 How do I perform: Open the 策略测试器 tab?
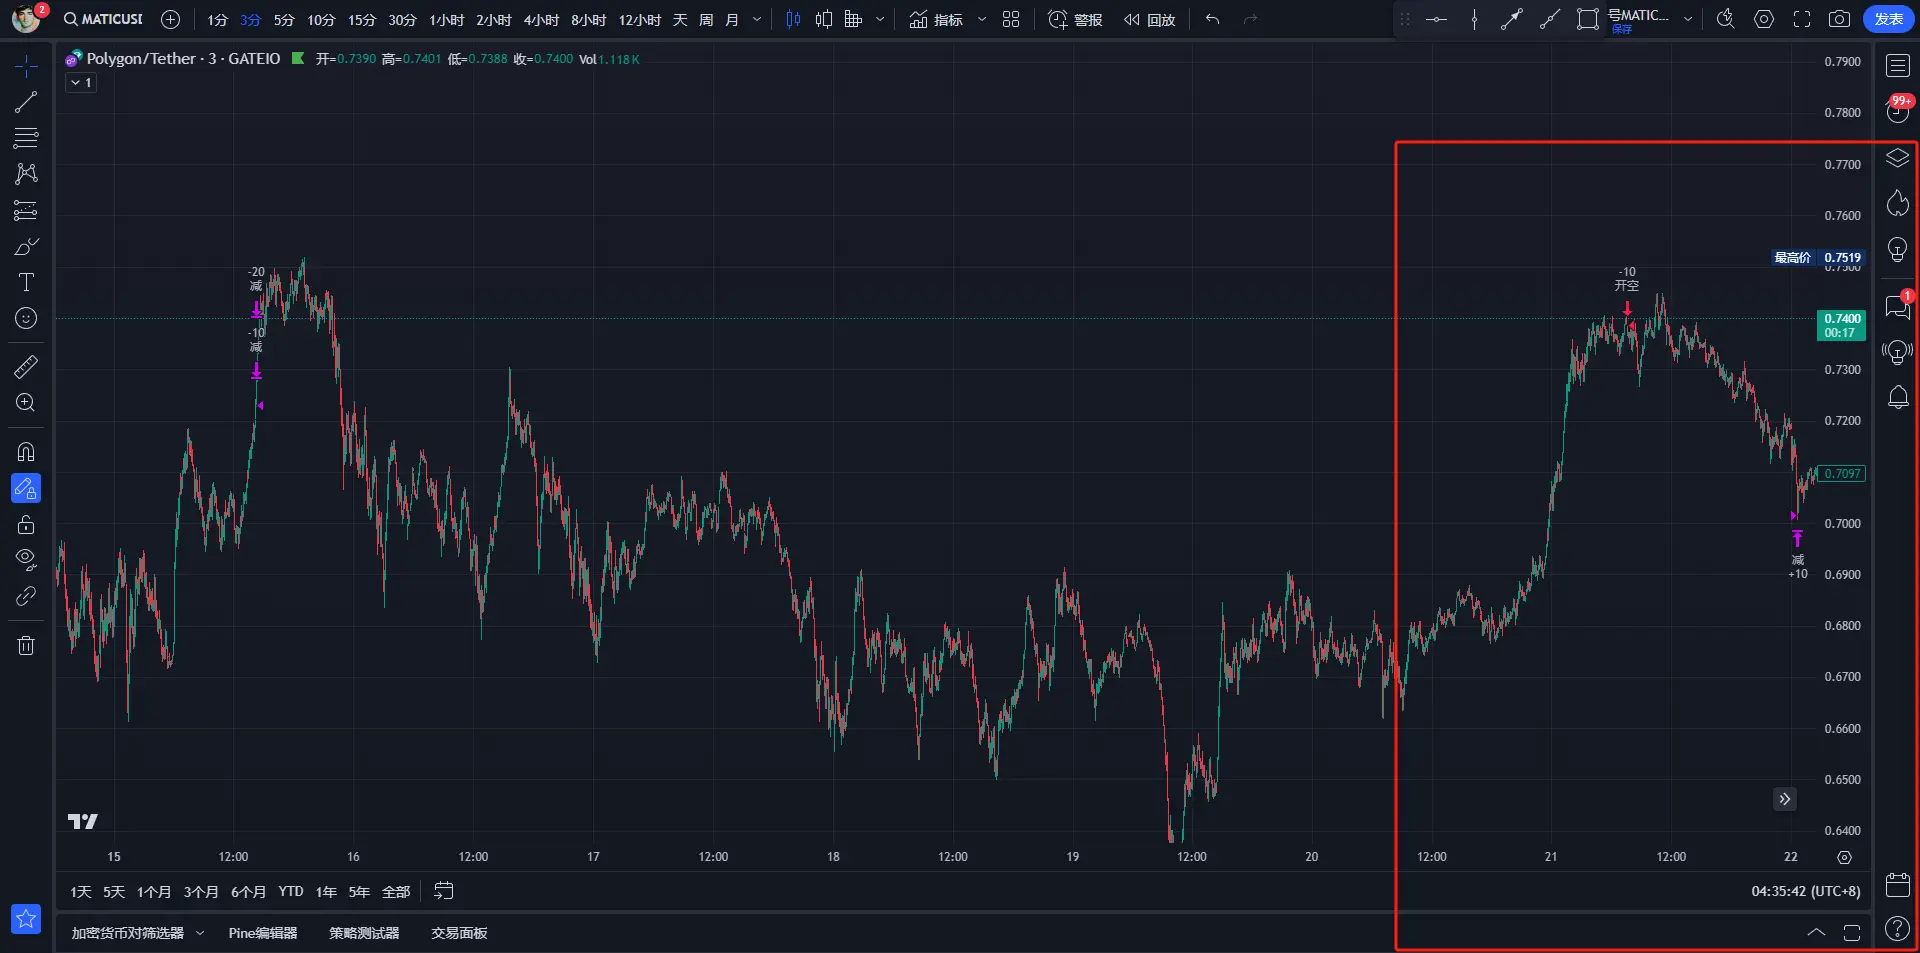click(364, 933)
